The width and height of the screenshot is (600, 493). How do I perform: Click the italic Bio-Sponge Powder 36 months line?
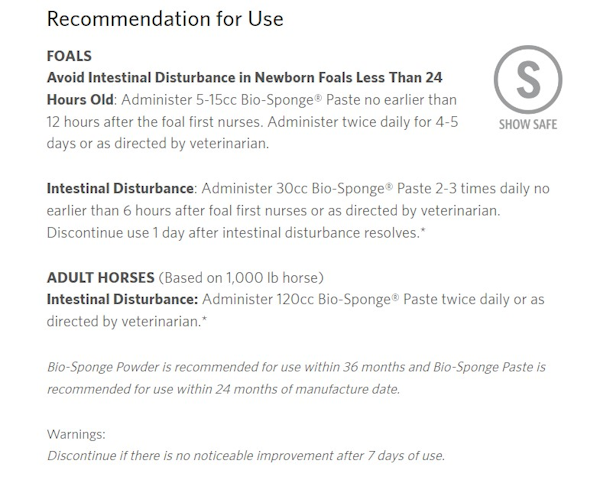click(x=296, y=367)
